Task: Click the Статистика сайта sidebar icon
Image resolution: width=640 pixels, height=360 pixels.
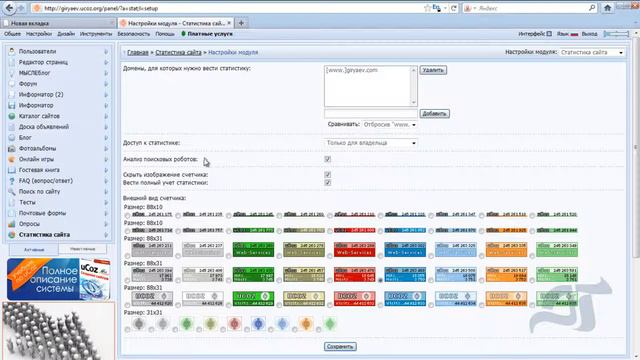Action: coord(12,235)
